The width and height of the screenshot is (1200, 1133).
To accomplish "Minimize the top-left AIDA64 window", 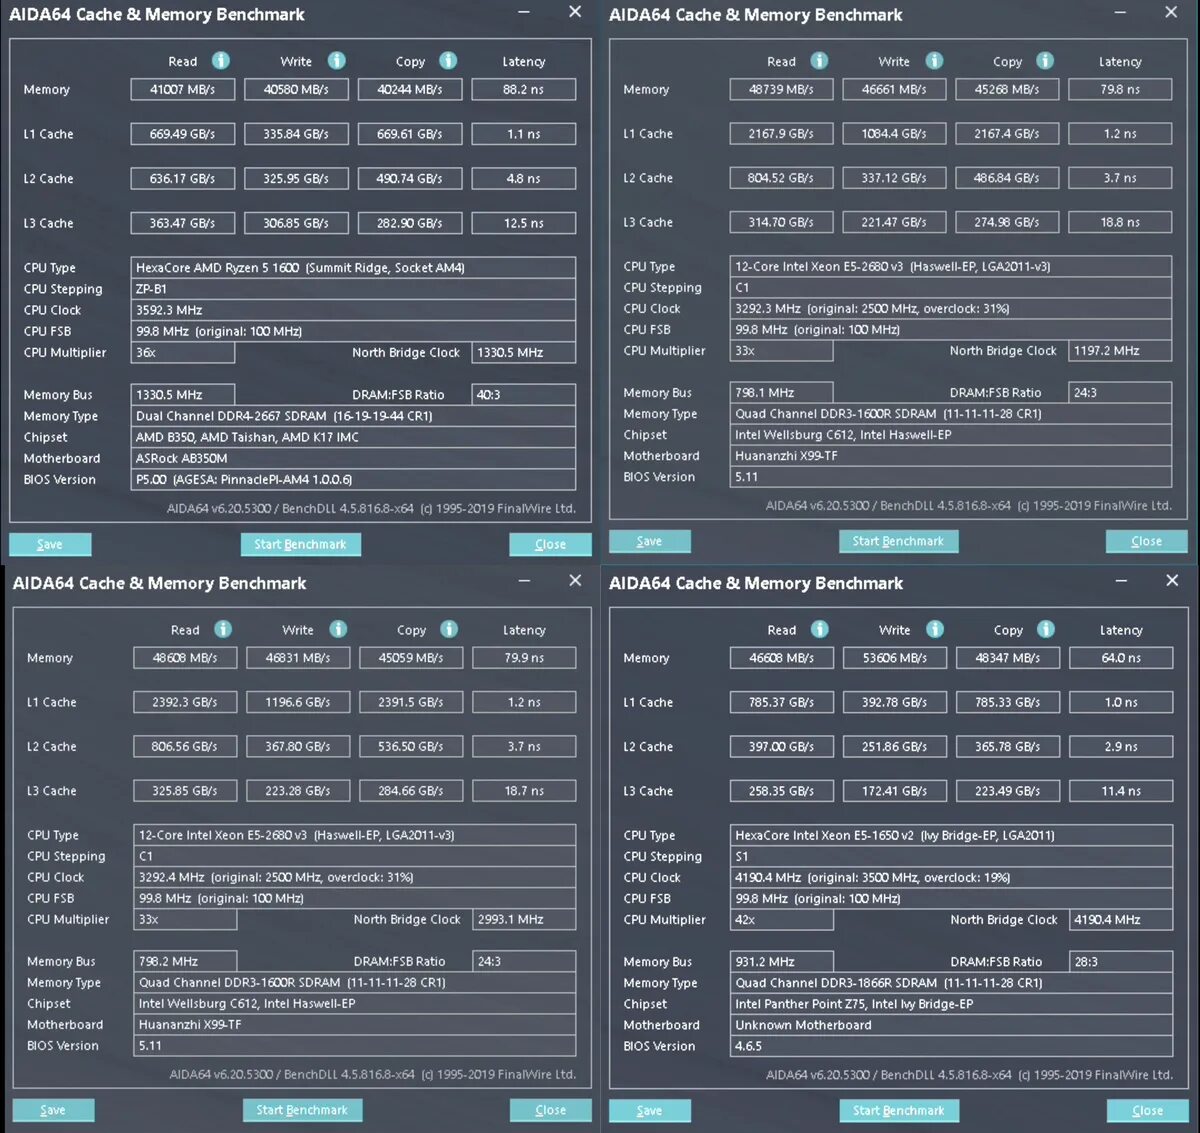I will tap(525, 13).
